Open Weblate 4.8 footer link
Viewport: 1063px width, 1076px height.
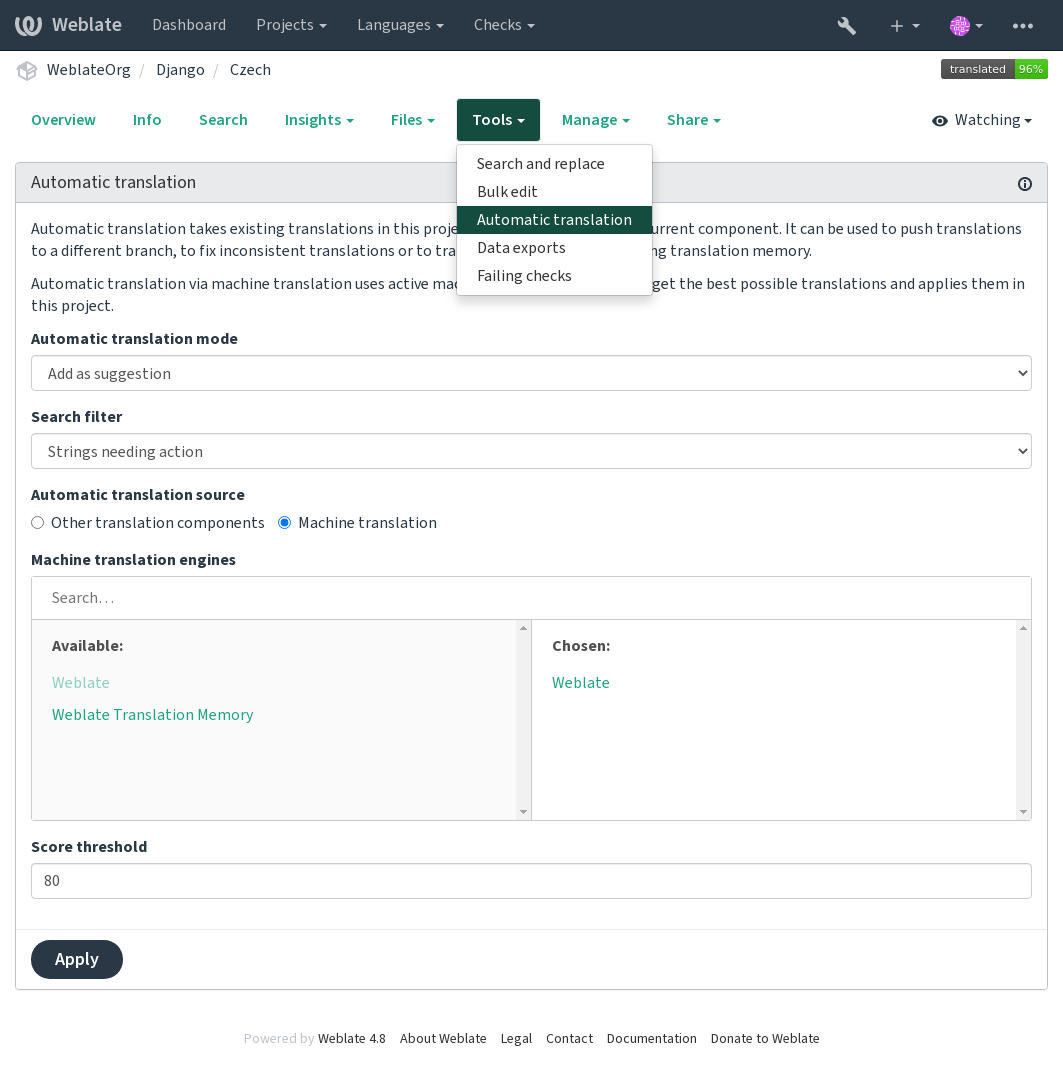point(352,1039)
